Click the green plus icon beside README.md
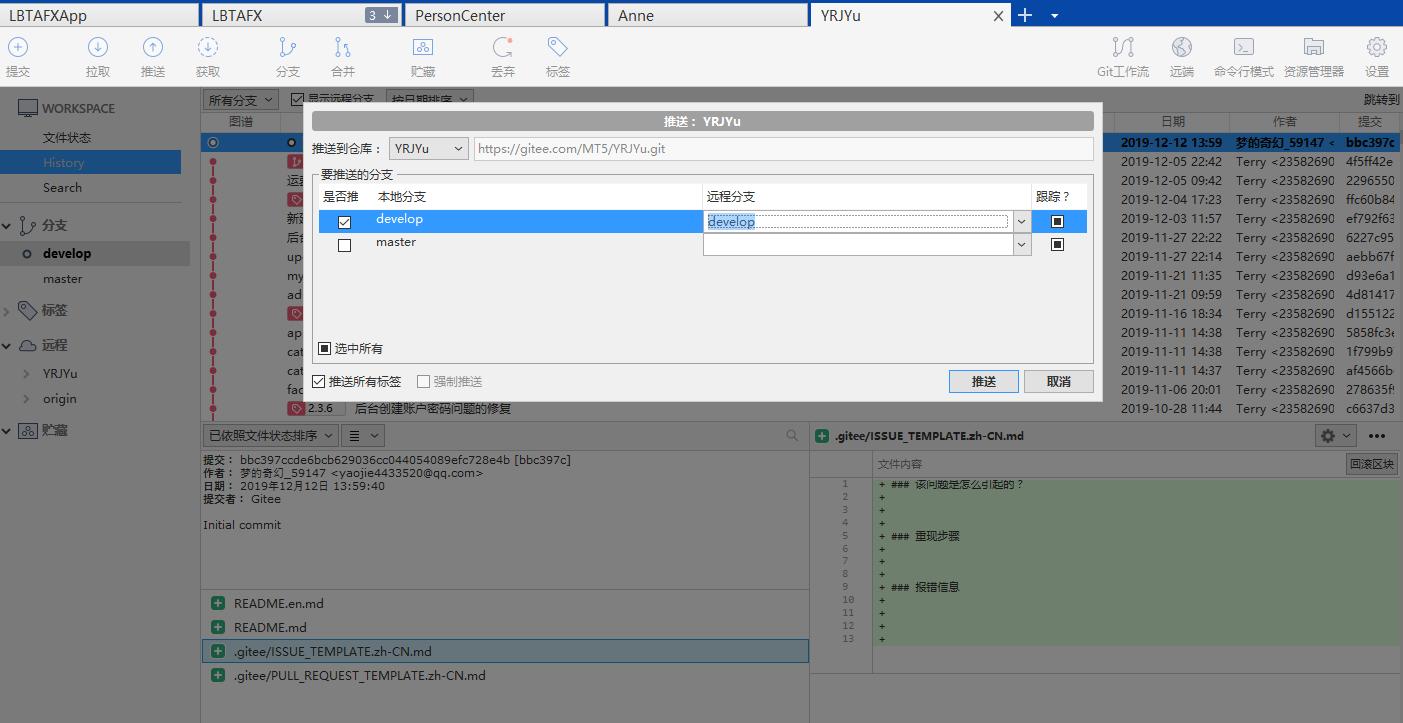Image resolution: width=1403 pixels, height=723 pixels. [217, 627]
